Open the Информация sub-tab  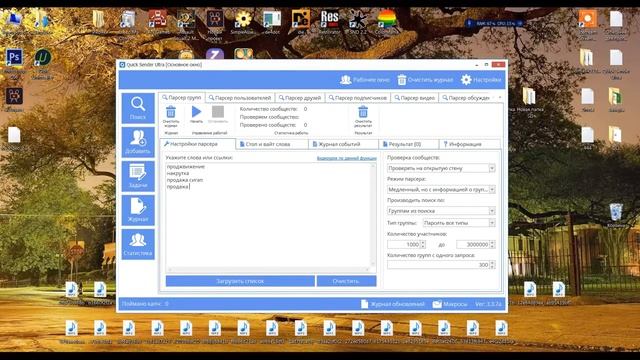(x=469, y=144)
